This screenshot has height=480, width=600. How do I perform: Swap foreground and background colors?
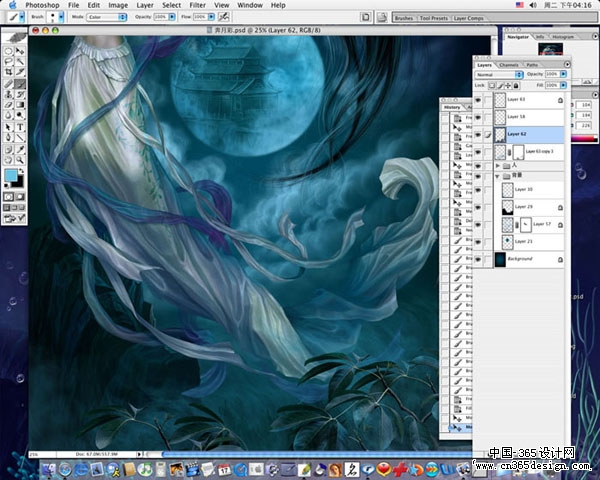[x=21, y=171]
